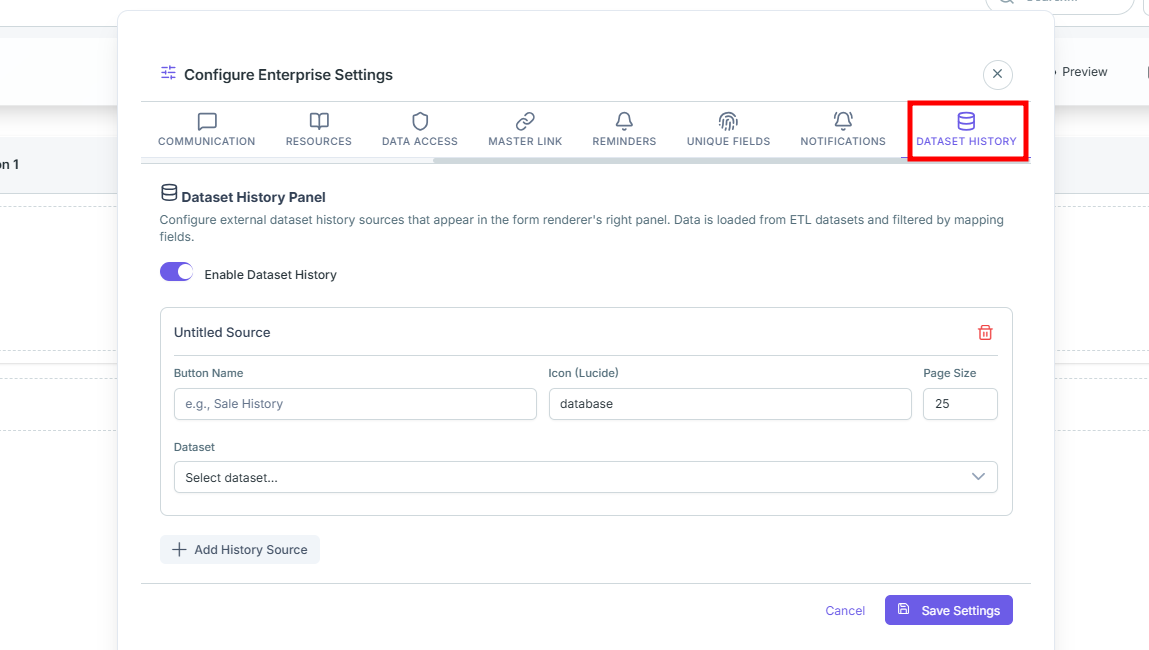The image size is (1149, 650).
Task: Click the Resources book icon
Action: click(319, 121)
